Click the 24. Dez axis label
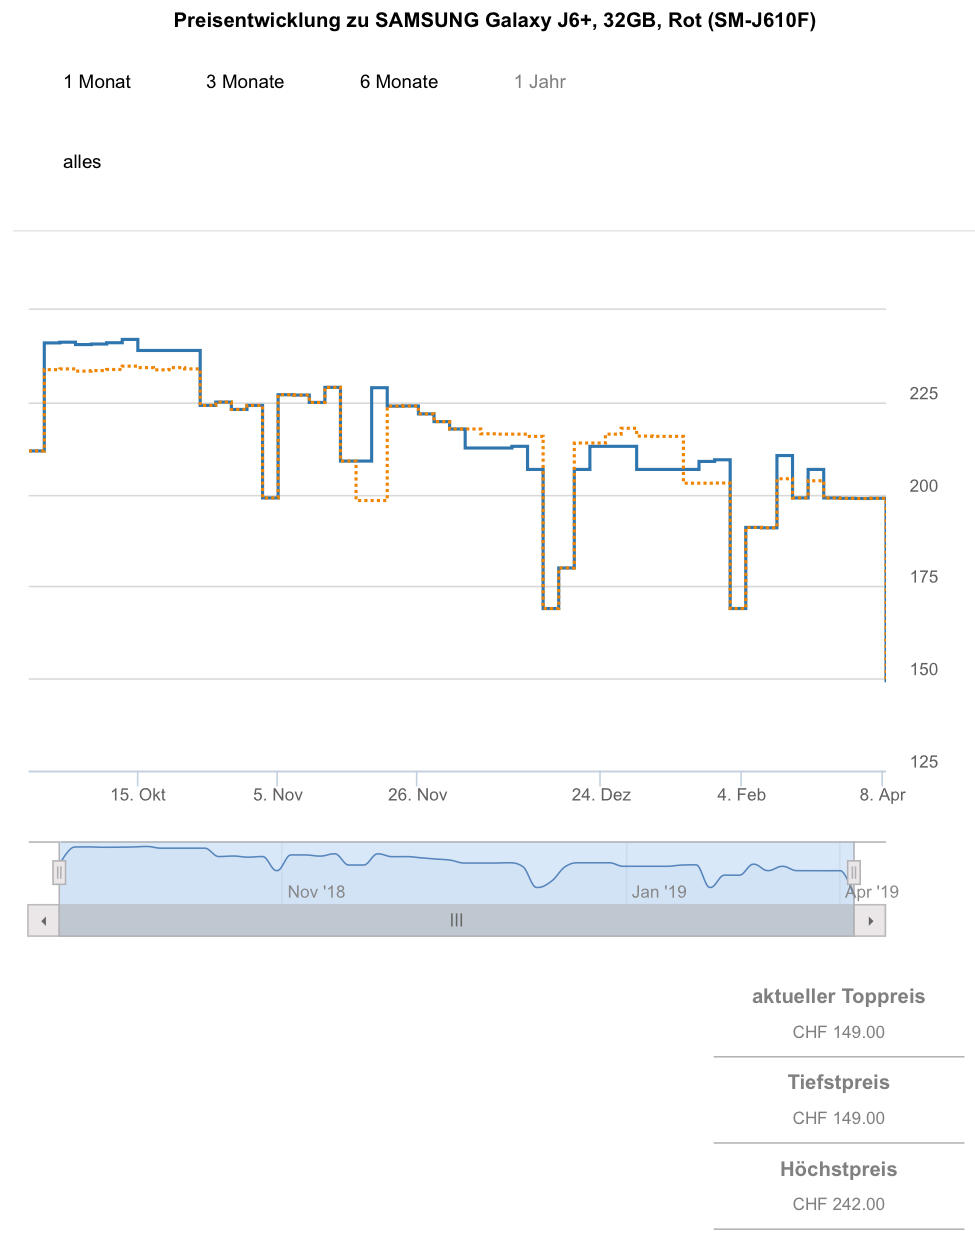The width and height of the screenshot is (975, 1244). point(601,795)
